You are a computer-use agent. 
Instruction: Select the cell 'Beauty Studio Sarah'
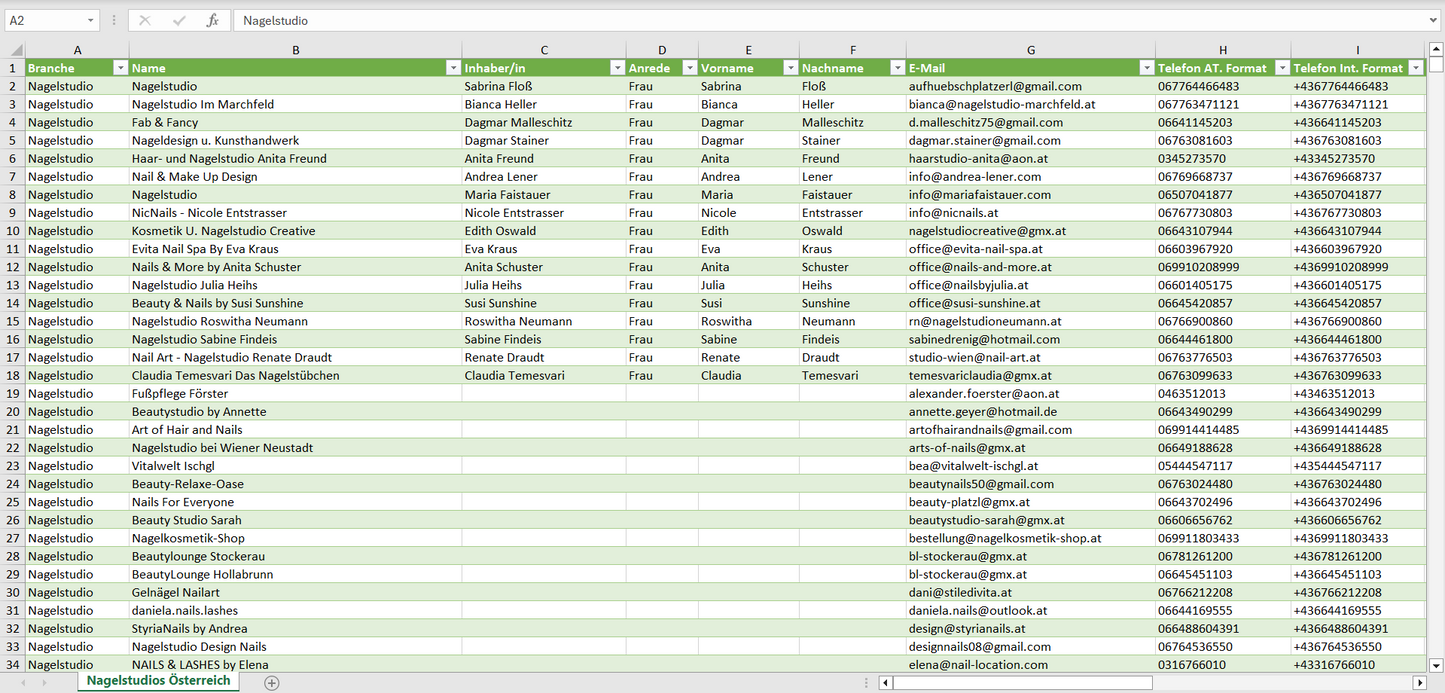[295, 520]
